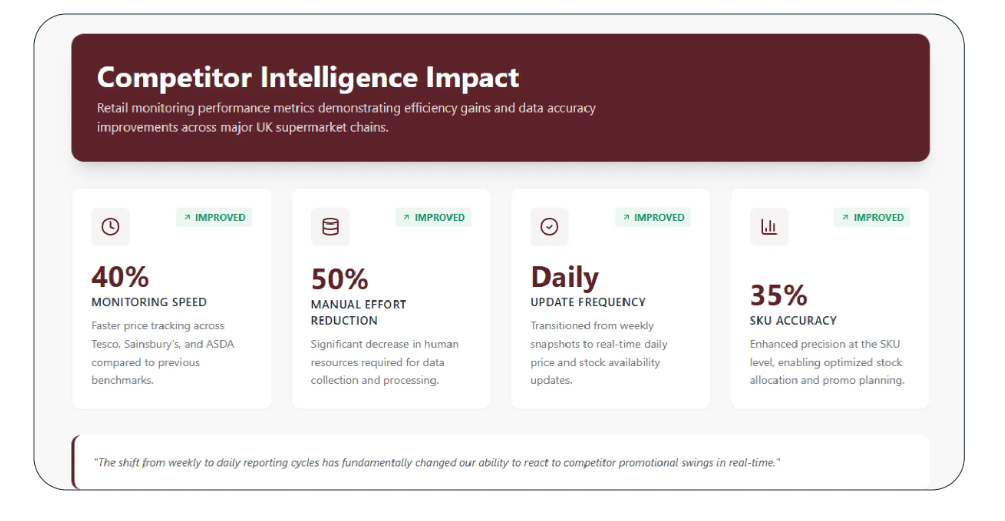
Task: Select the MANUAL EFFORT REDUCTION label
Action: click(358, 312)
